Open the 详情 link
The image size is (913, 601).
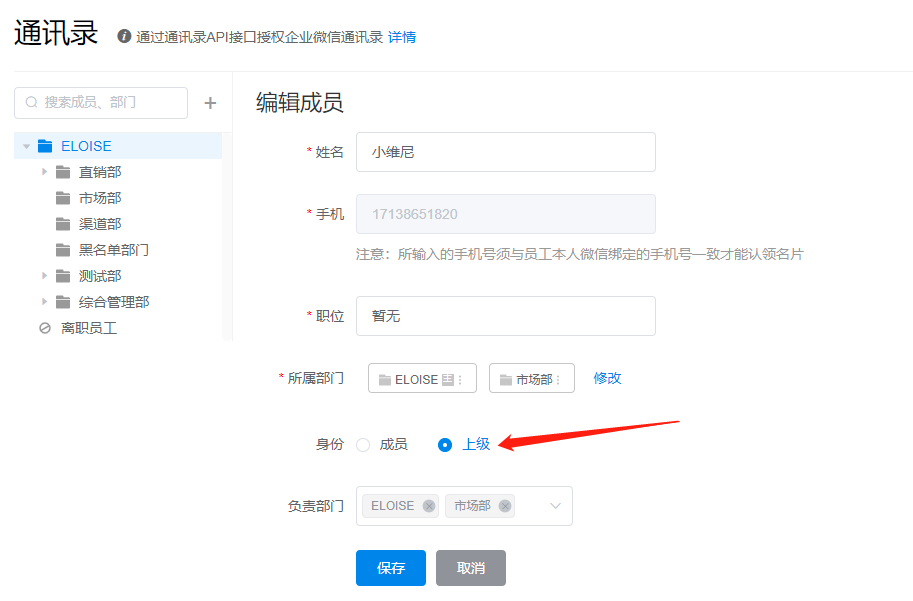point(402,37)
